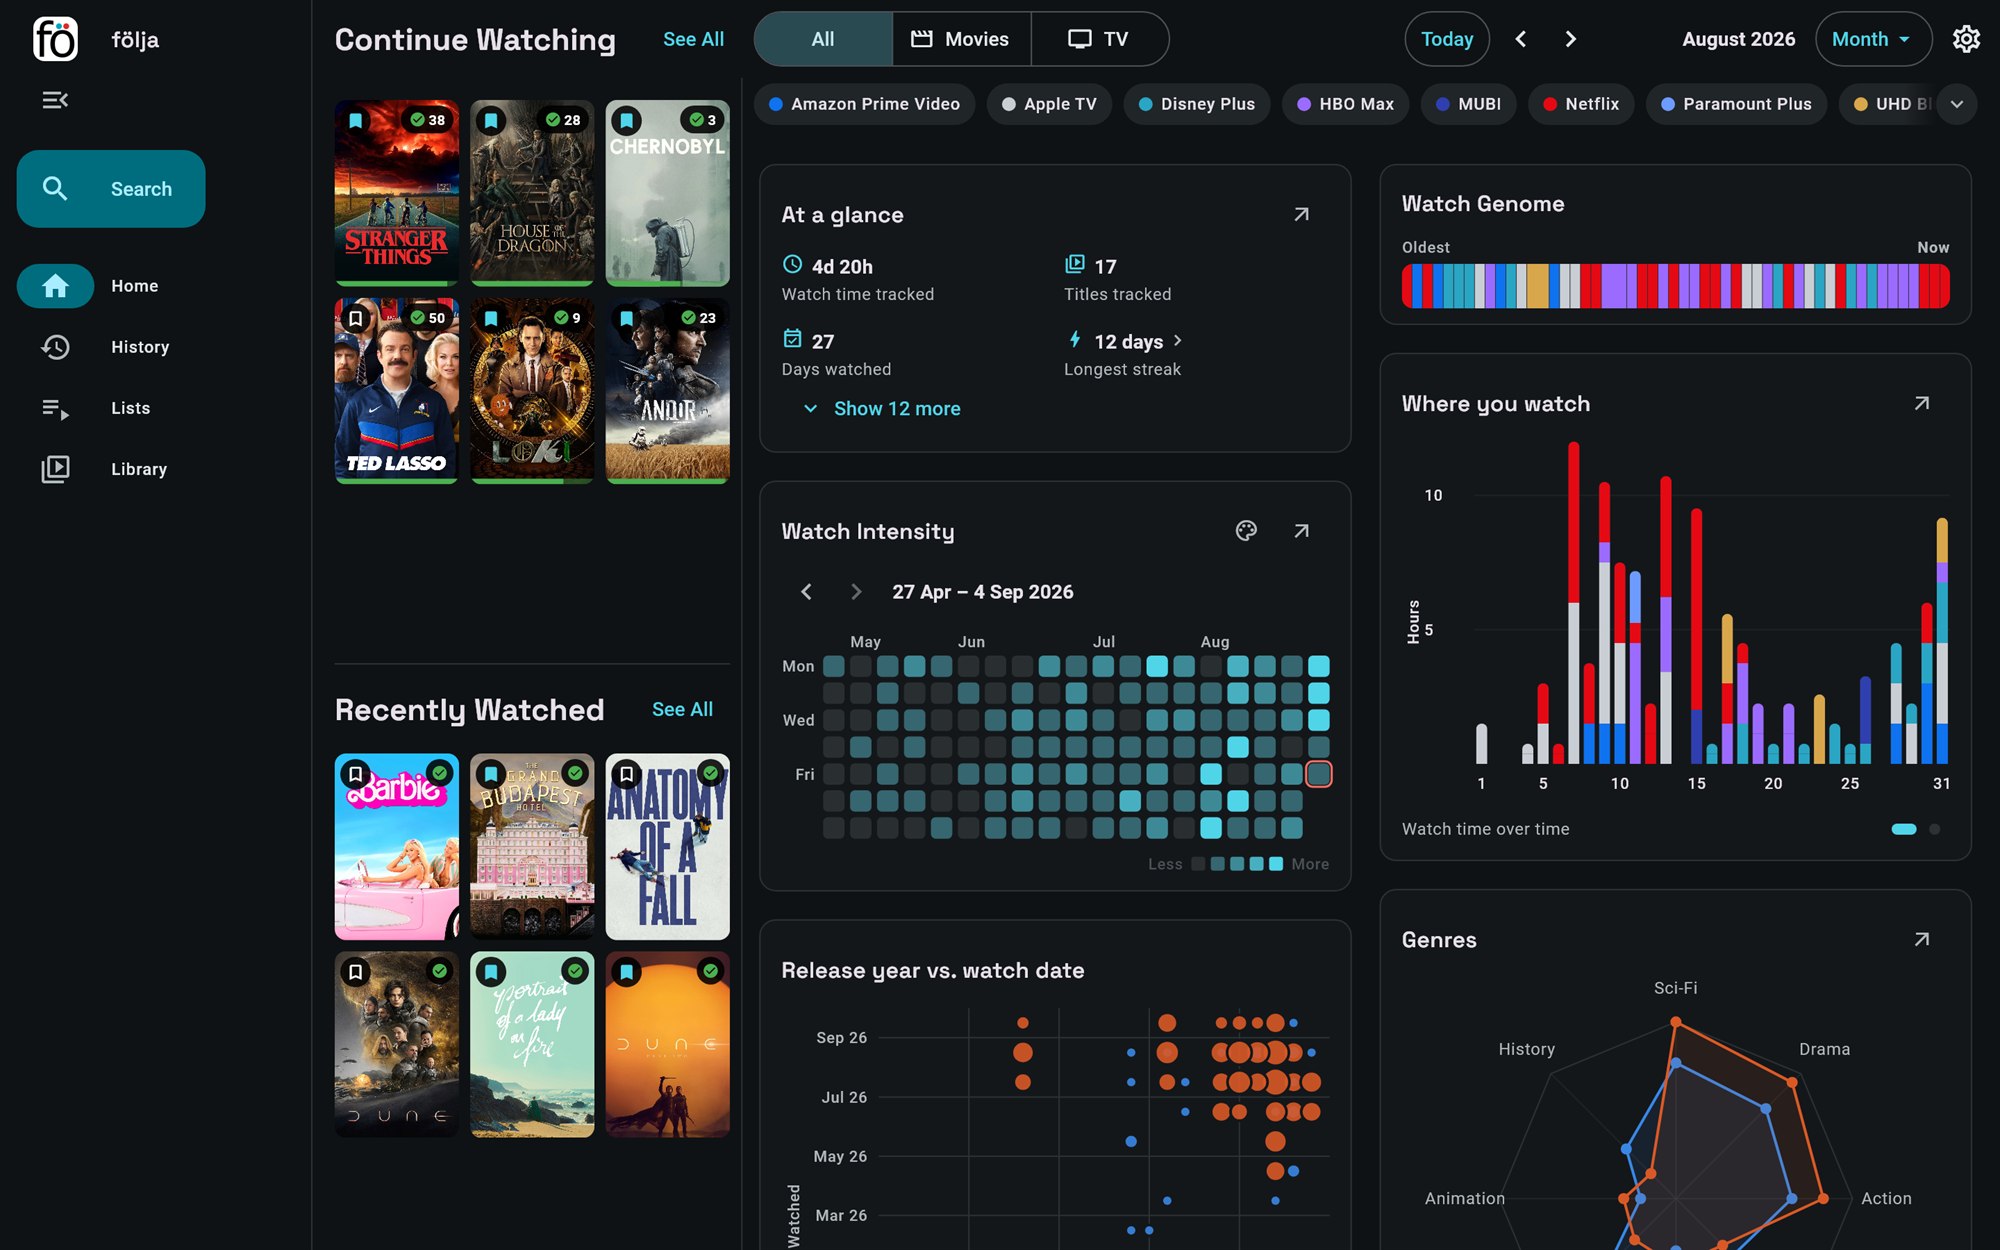Click days watched calendar icon
Screen dimensions: 2000x1250
pos(792,339)
